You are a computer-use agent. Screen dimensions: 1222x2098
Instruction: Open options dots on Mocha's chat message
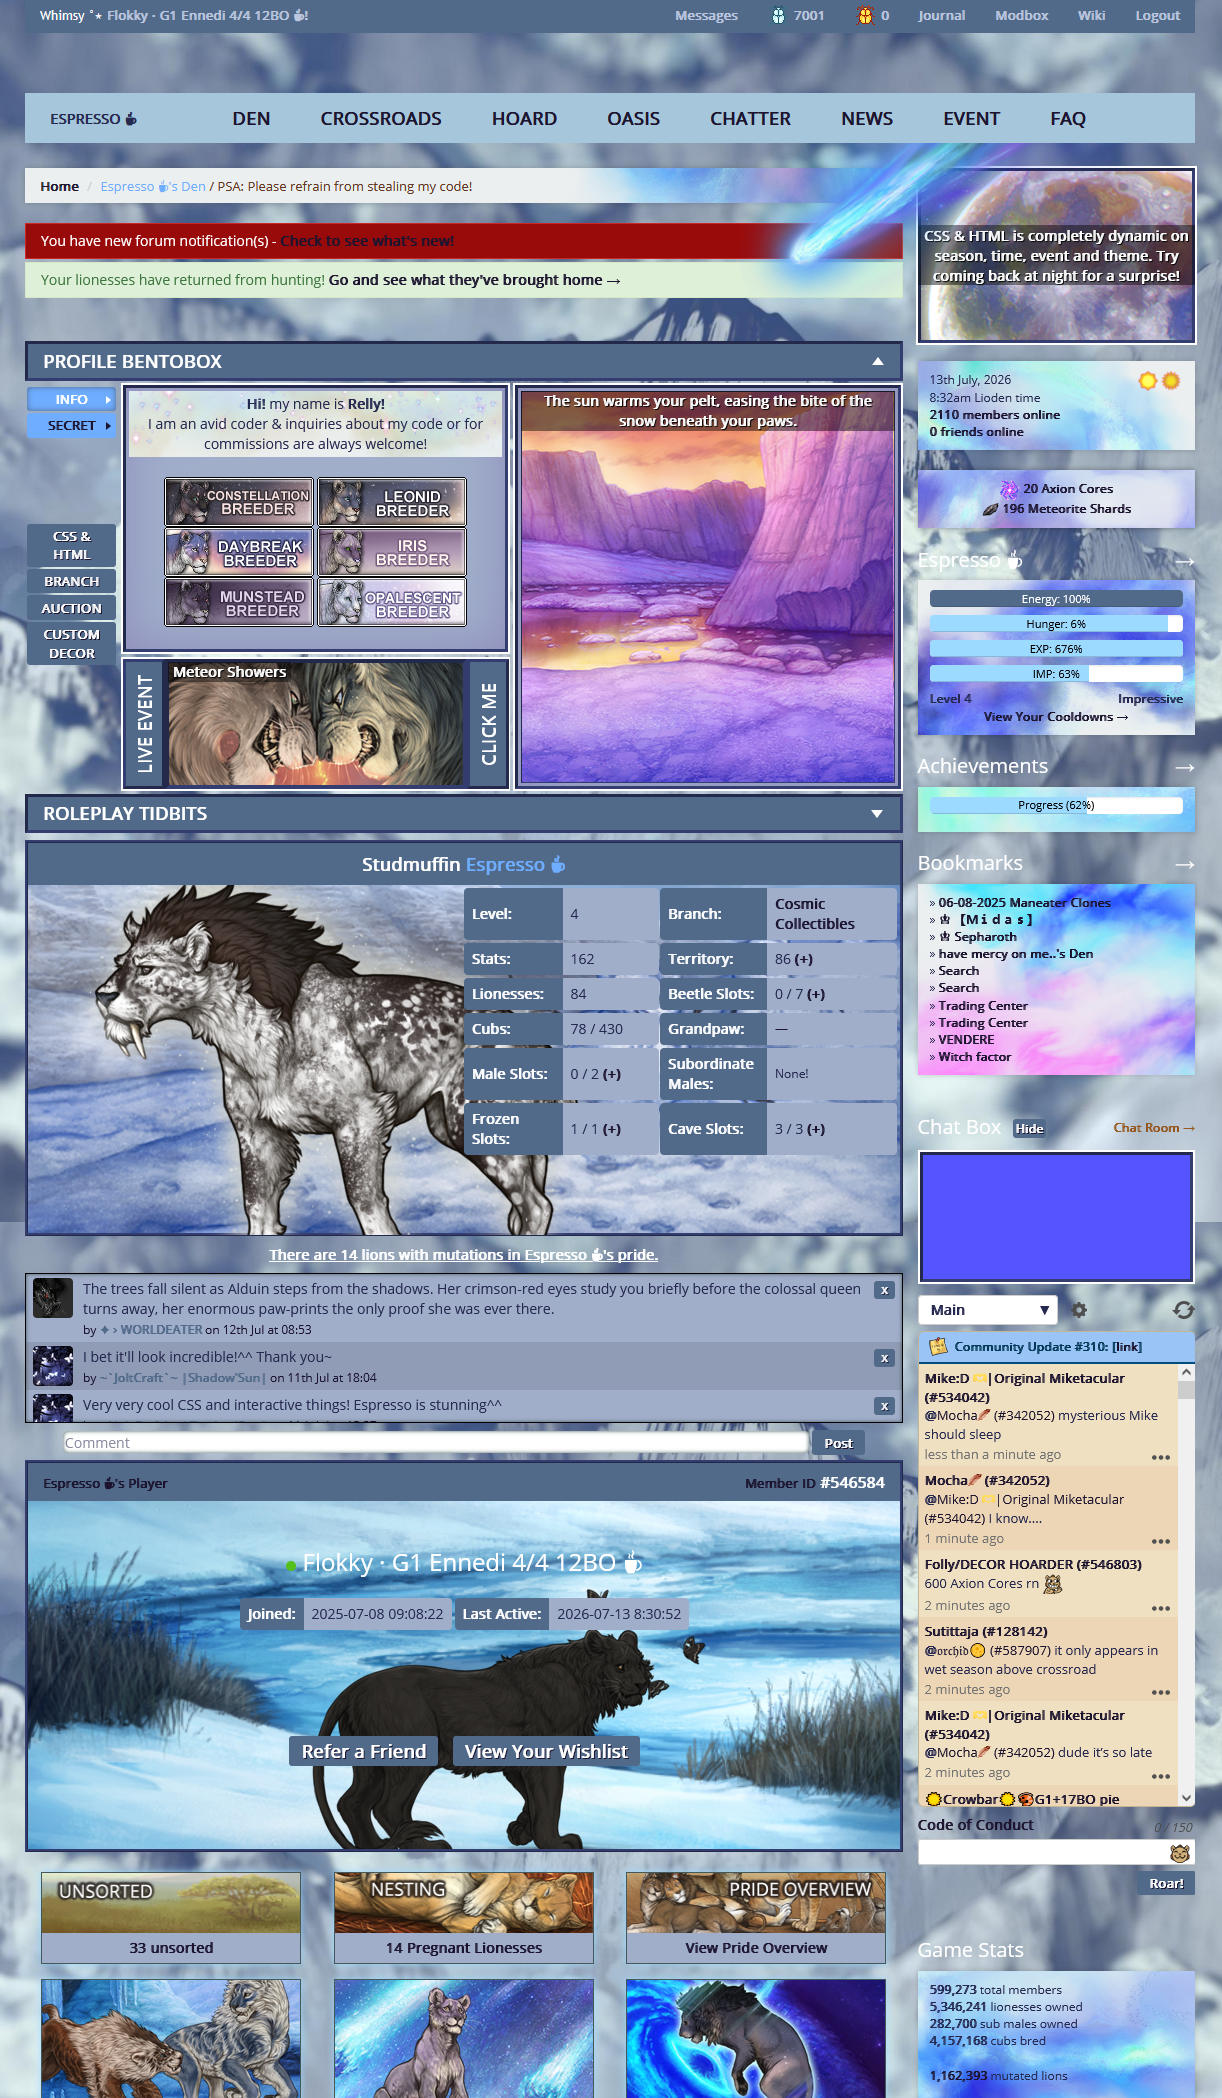tap(1160, 1541)
